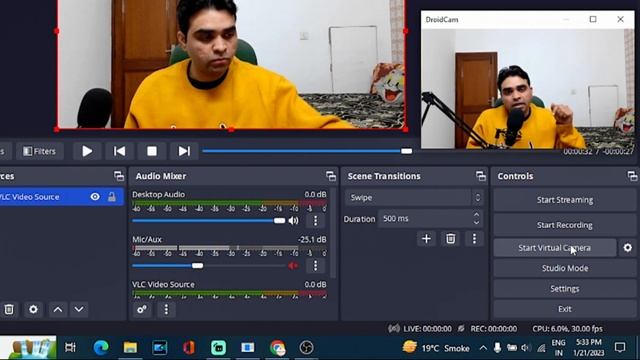Skip to next playlist item
The height and width of the screenshot is (360, 640).
(x=184, y=151)
